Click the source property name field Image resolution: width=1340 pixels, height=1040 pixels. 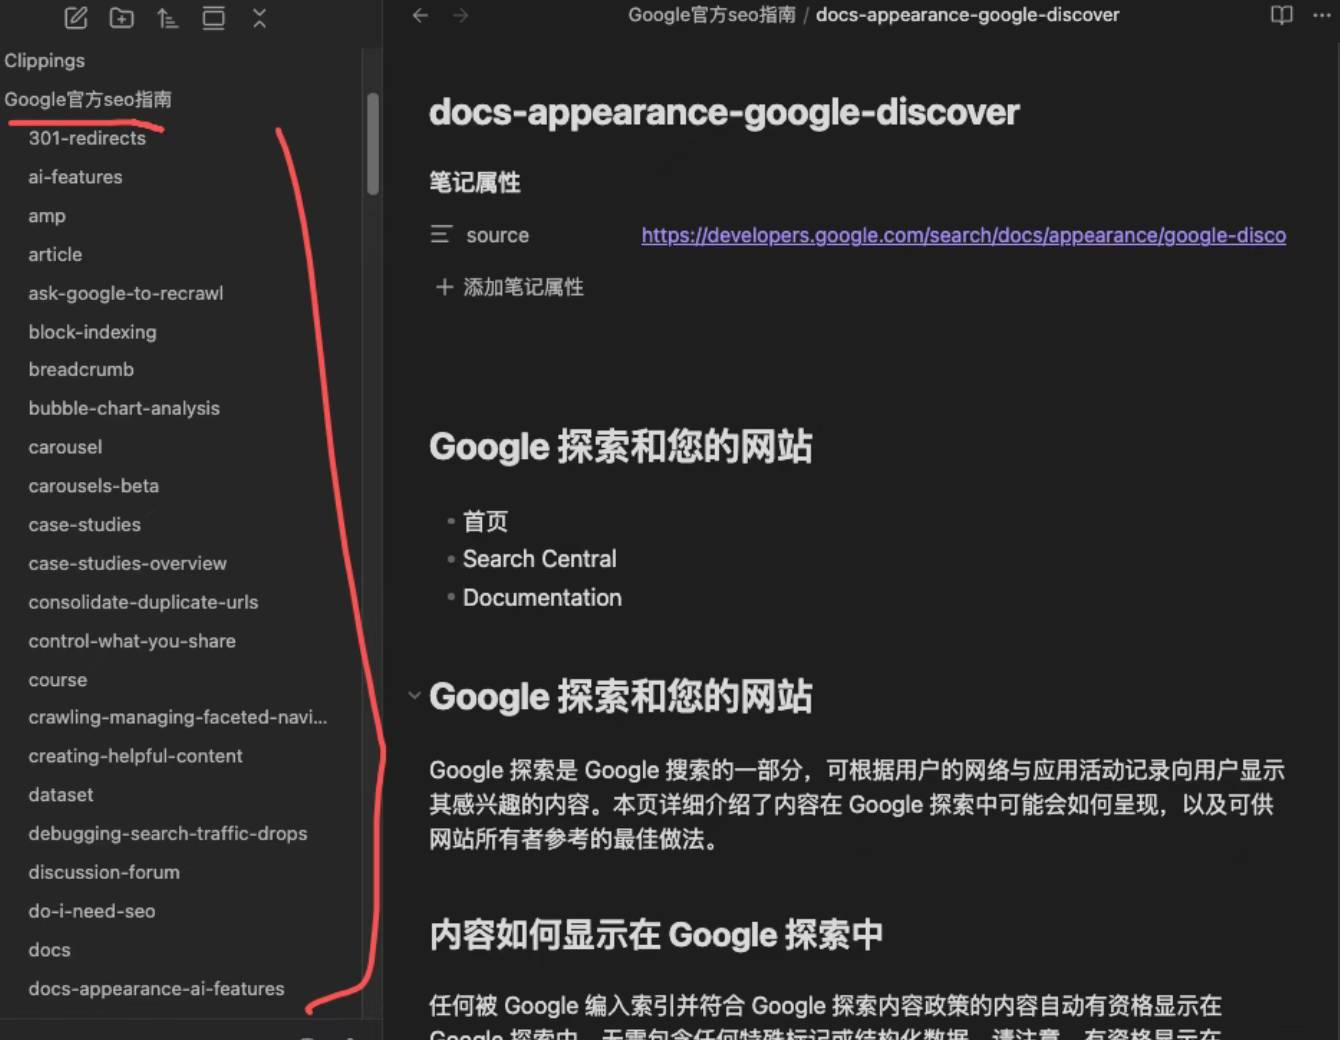click(x=498, y=235)
